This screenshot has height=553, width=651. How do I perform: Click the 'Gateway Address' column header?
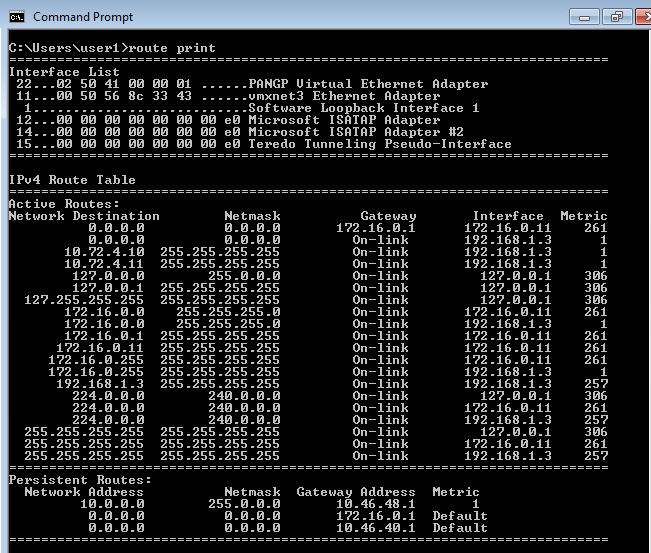(356, 492)
